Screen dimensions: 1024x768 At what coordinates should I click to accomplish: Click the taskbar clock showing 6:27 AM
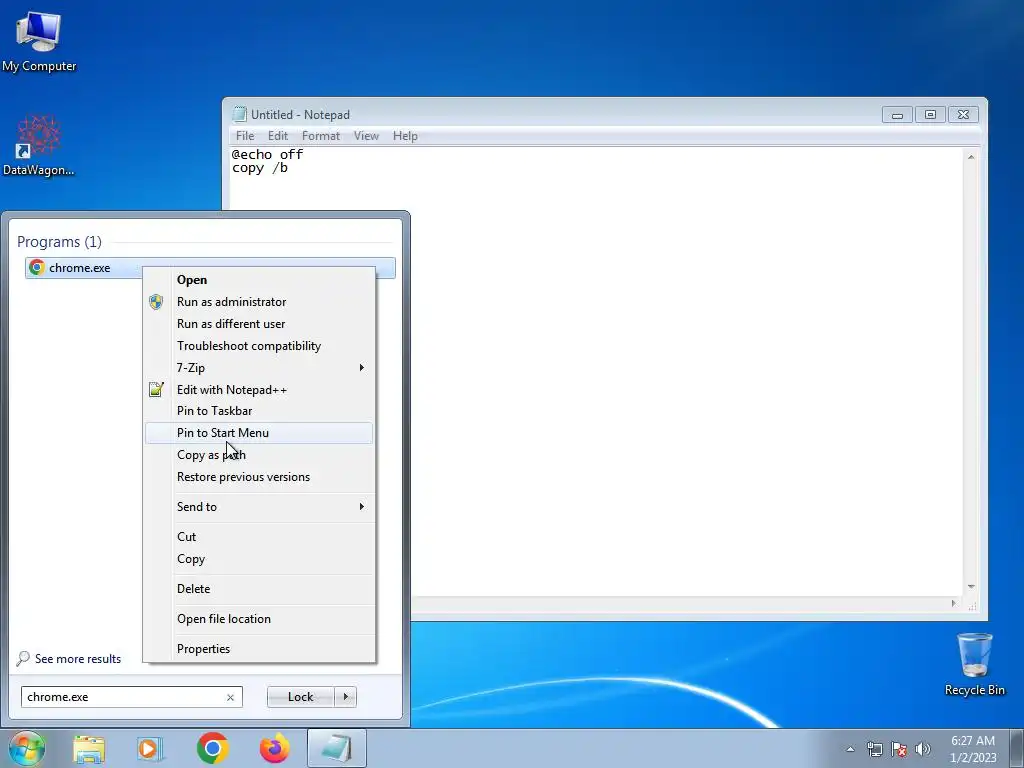coord(972,749)
